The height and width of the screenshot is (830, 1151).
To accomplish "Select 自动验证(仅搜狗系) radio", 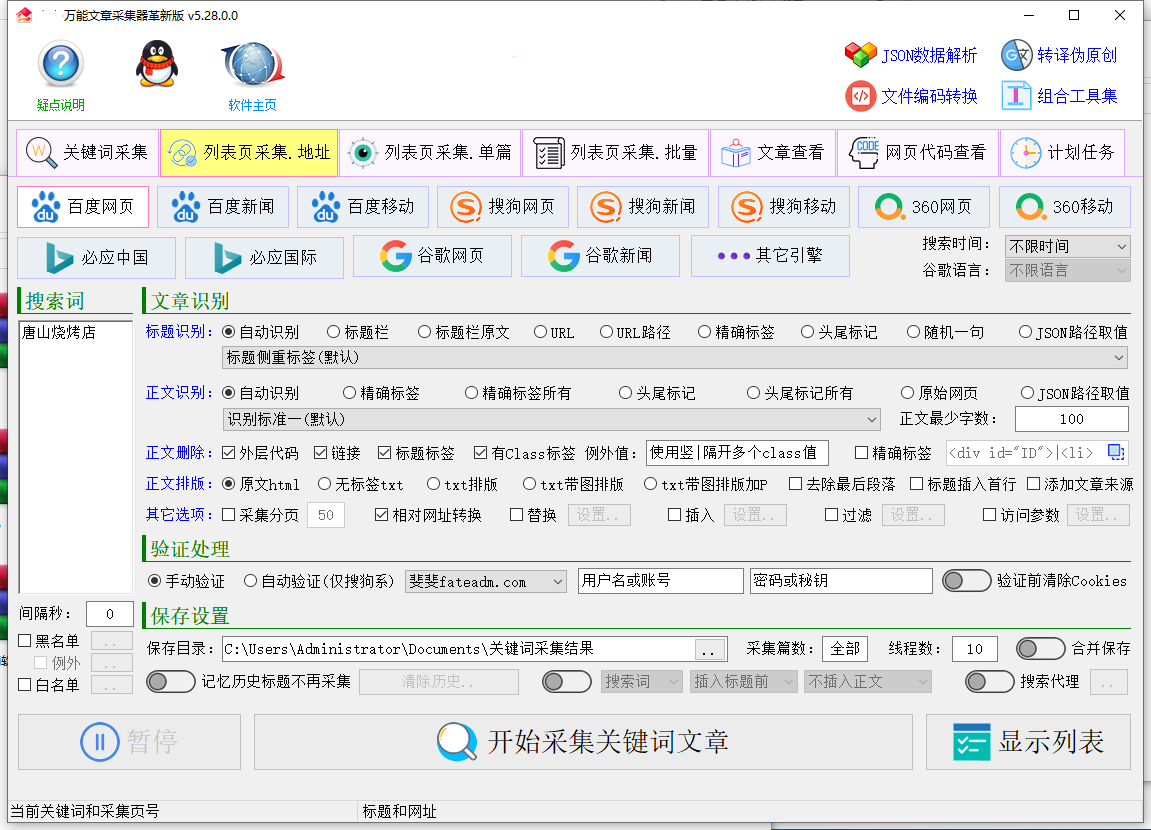I will pyautogui.click(x=319, y=581).
